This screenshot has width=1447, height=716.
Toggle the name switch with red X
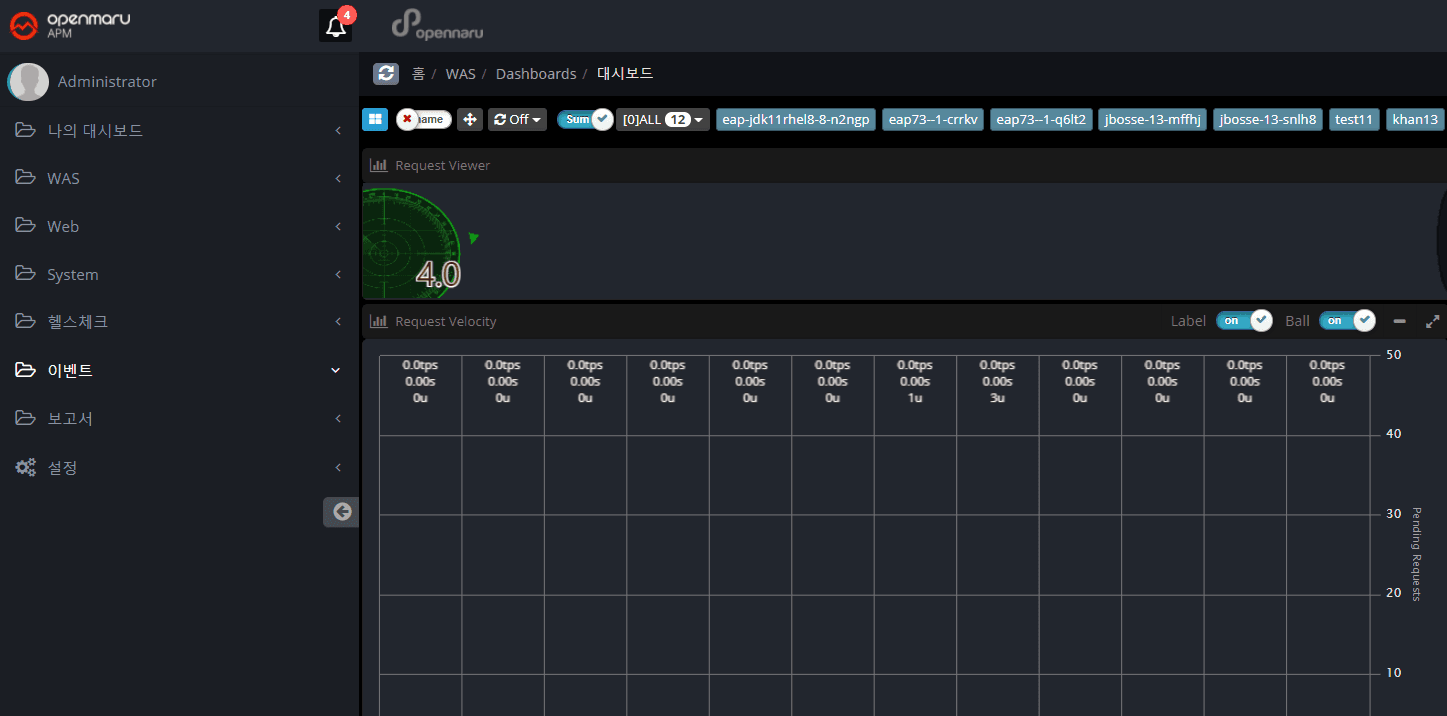pyautogui.click(x=424, y=120)
